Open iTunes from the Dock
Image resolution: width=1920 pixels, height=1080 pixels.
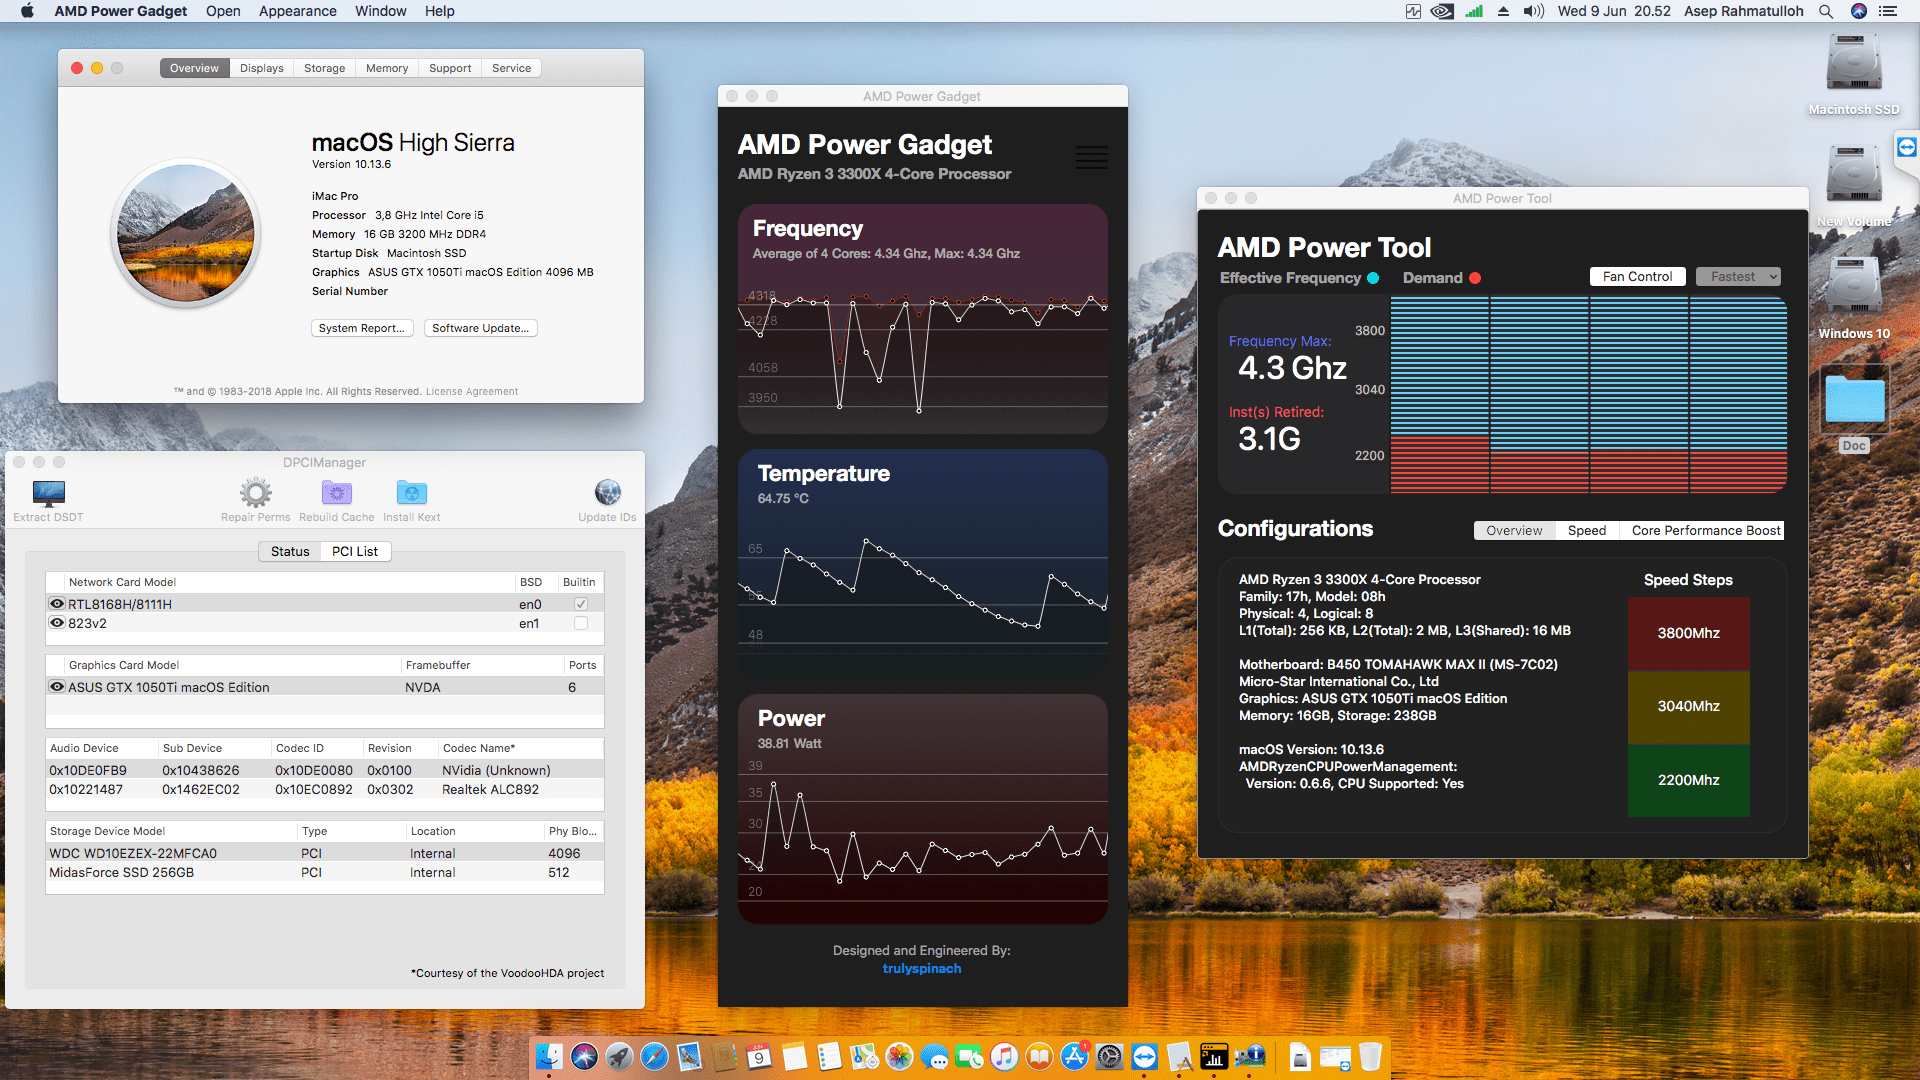(x=1004, y=1056)
